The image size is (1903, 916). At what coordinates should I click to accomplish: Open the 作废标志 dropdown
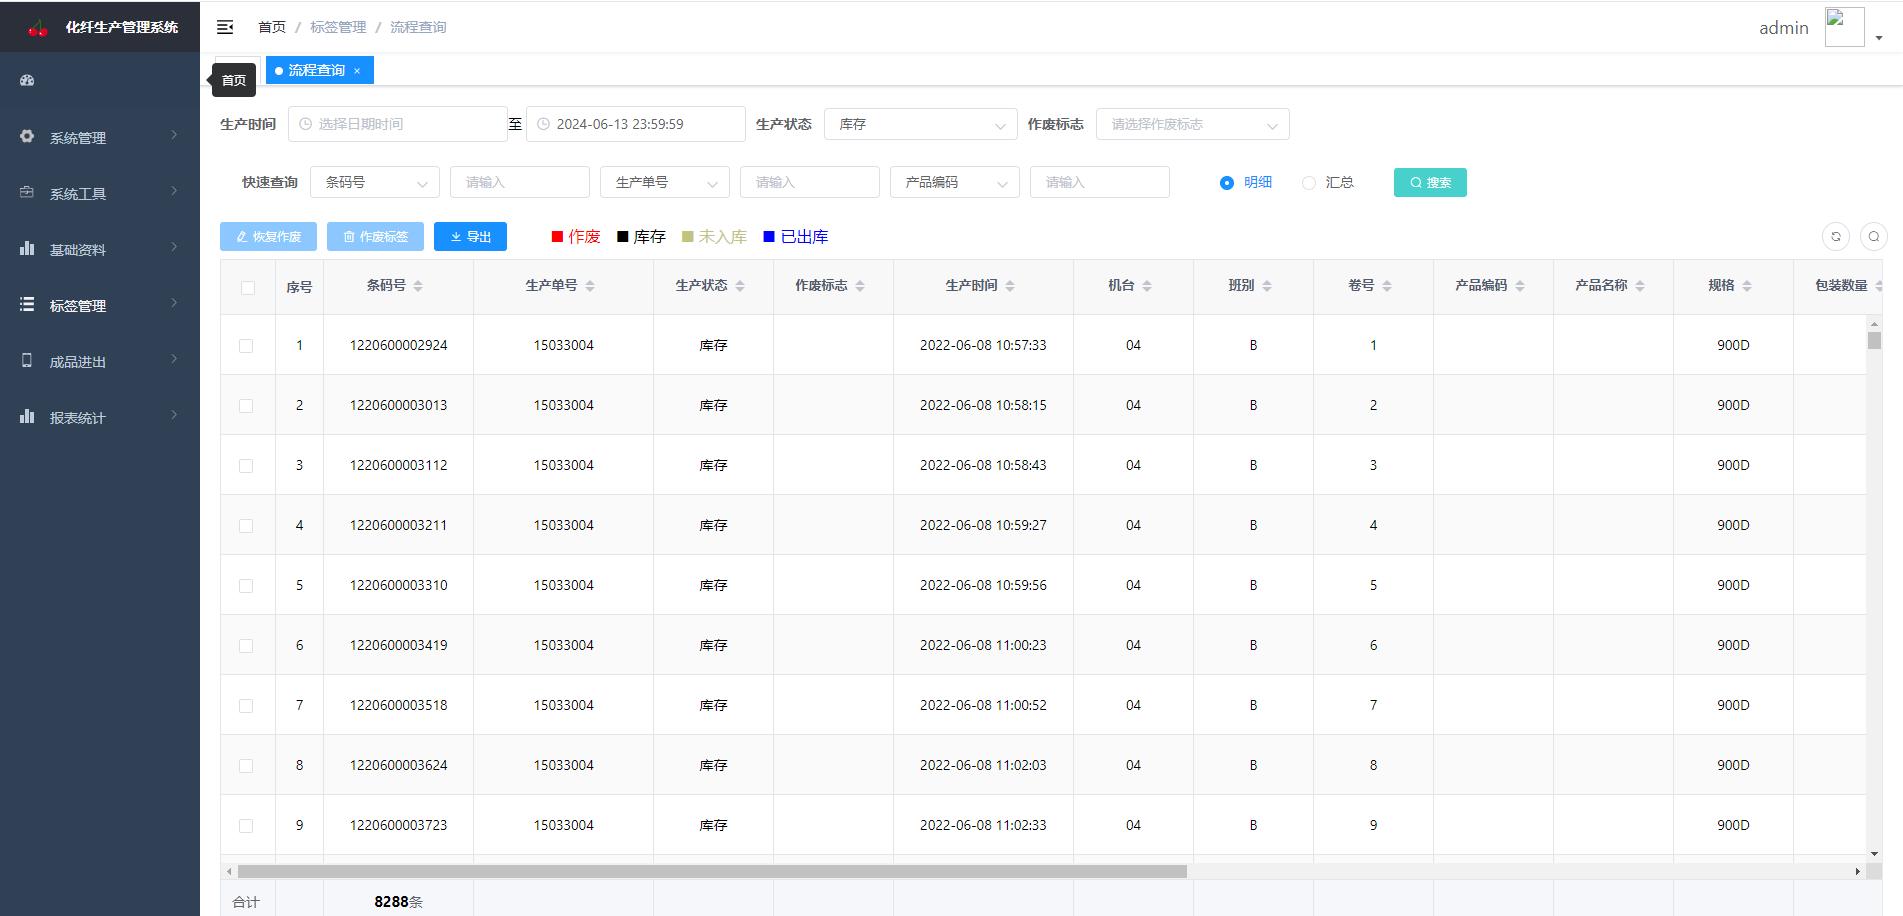tap(1193, 124)
